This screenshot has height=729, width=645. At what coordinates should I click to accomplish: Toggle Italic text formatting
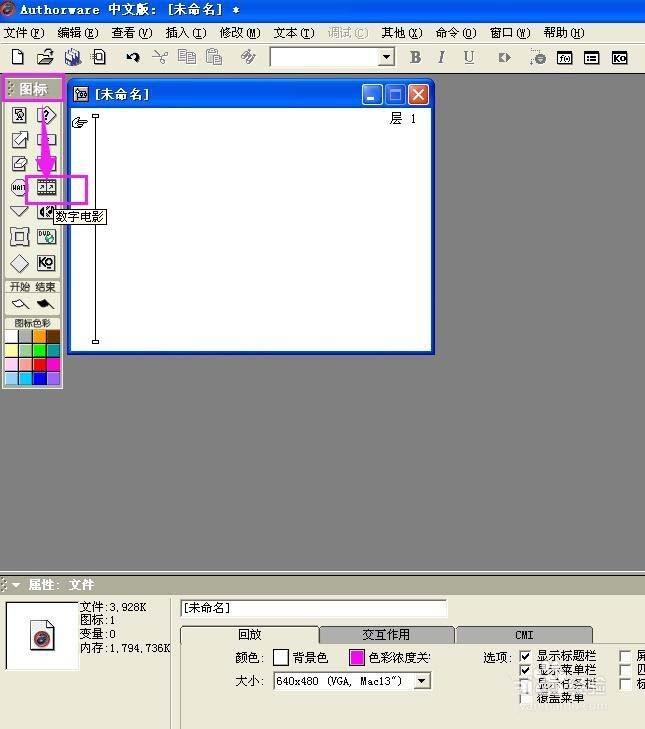441,58
